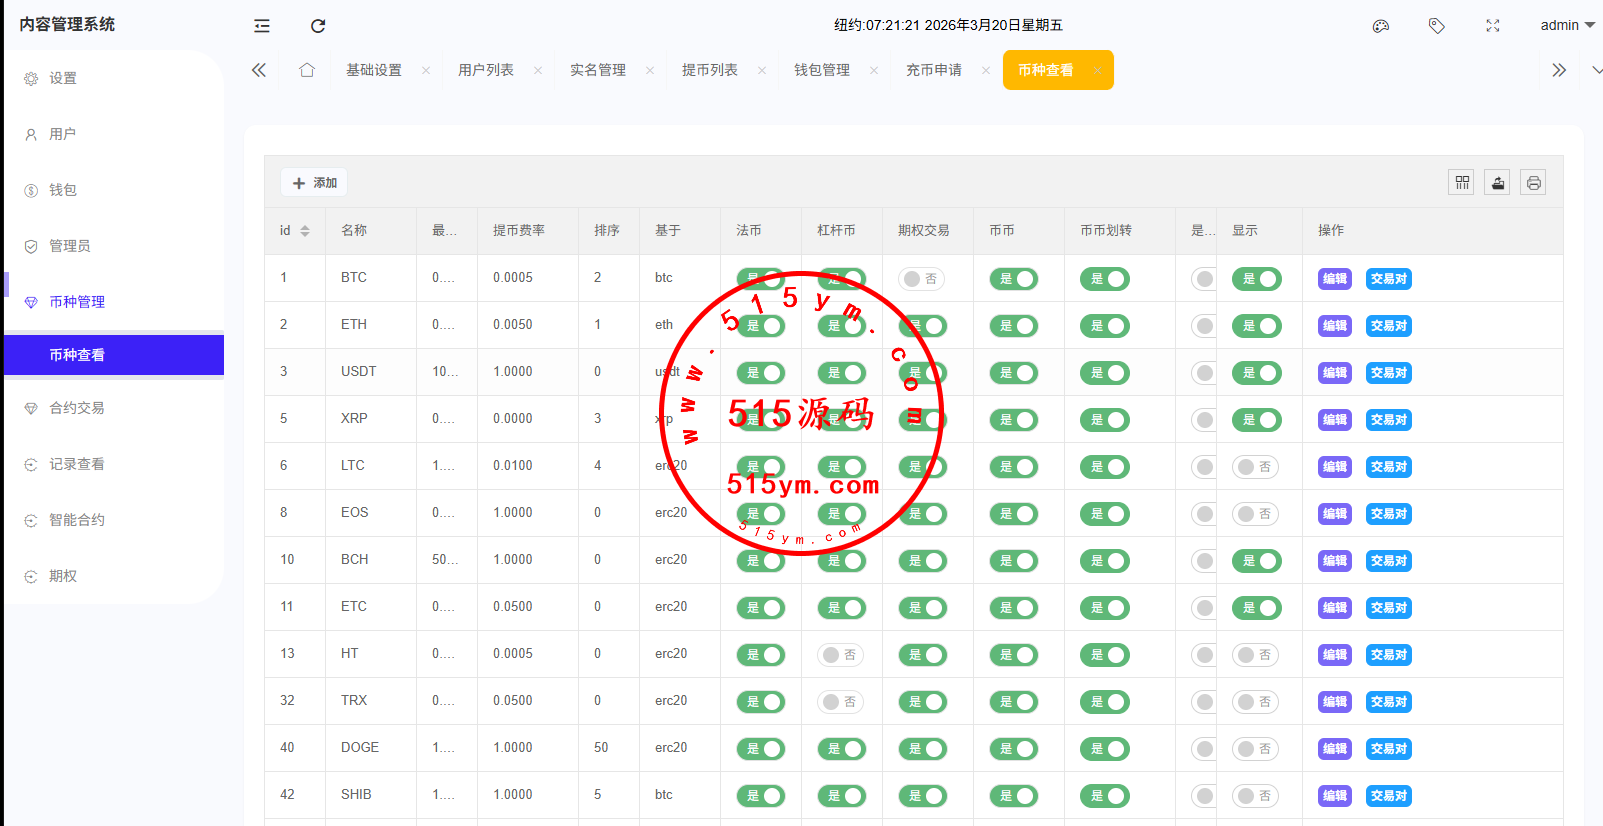Expand the 合约交易 sidebar menu

[77, 408]
